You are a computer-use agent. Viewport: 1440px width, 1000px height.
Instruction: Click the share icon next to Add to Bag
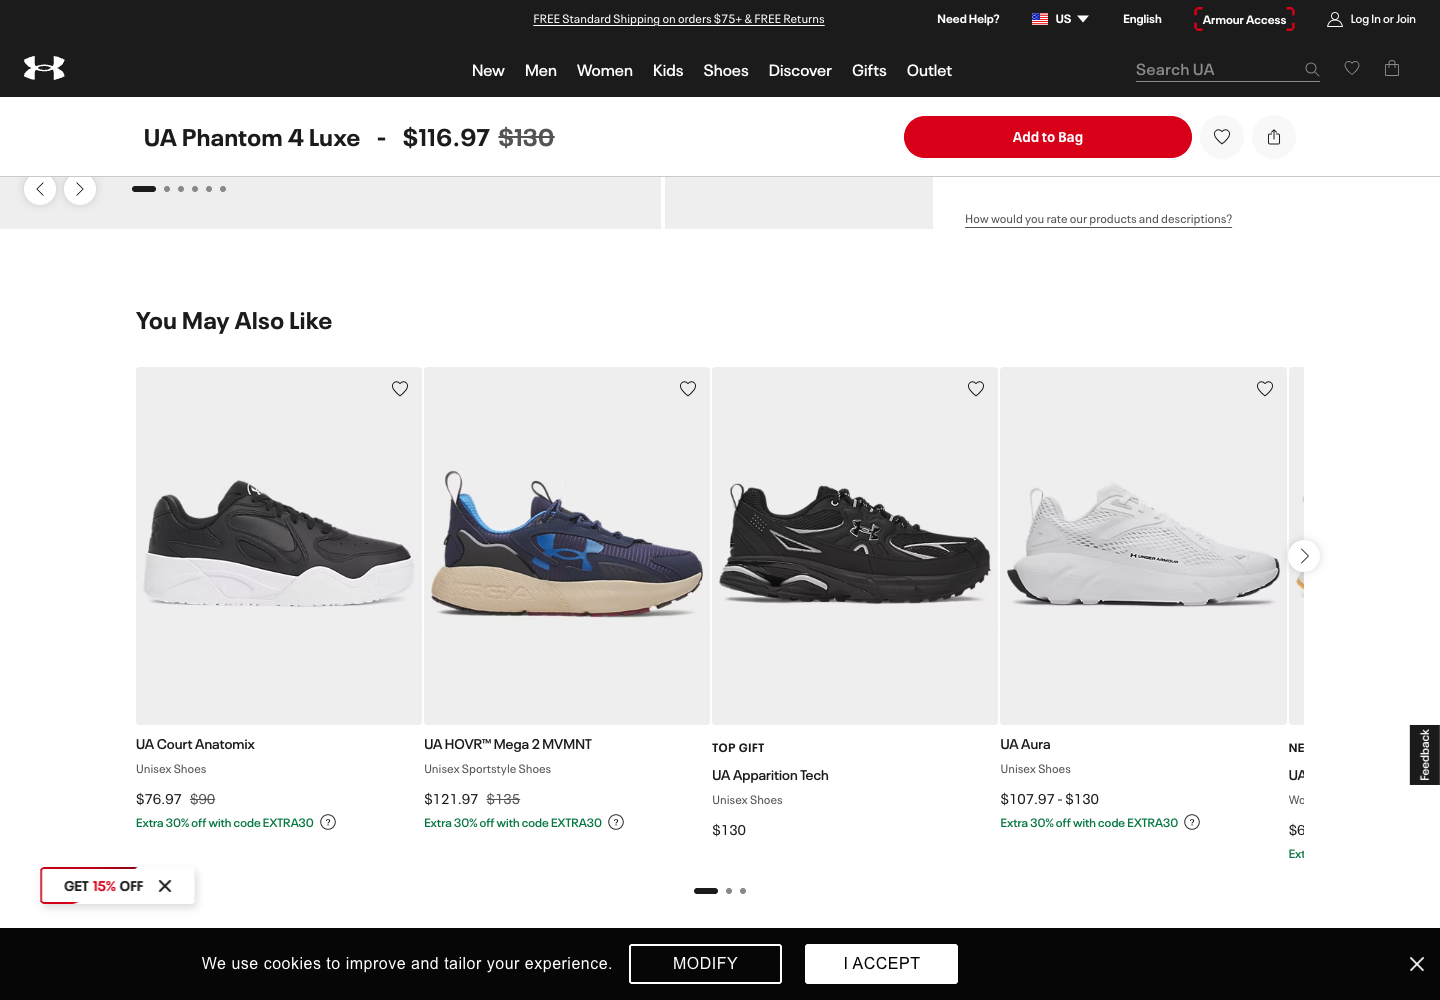[x=1274, y=137]
